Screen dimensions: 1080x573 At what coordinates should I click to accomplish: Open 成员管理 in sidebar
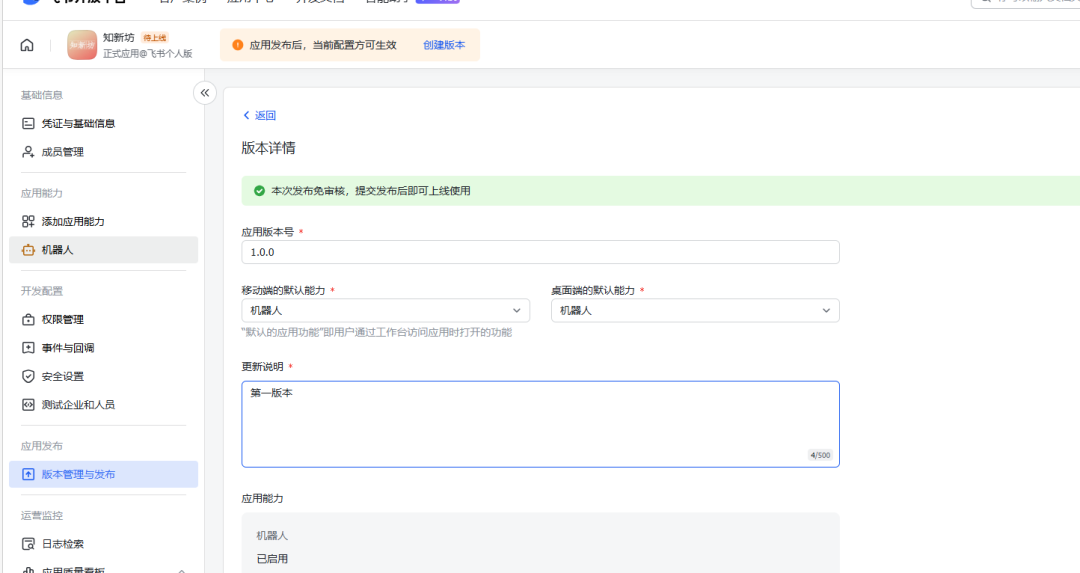tap(62, 152)
